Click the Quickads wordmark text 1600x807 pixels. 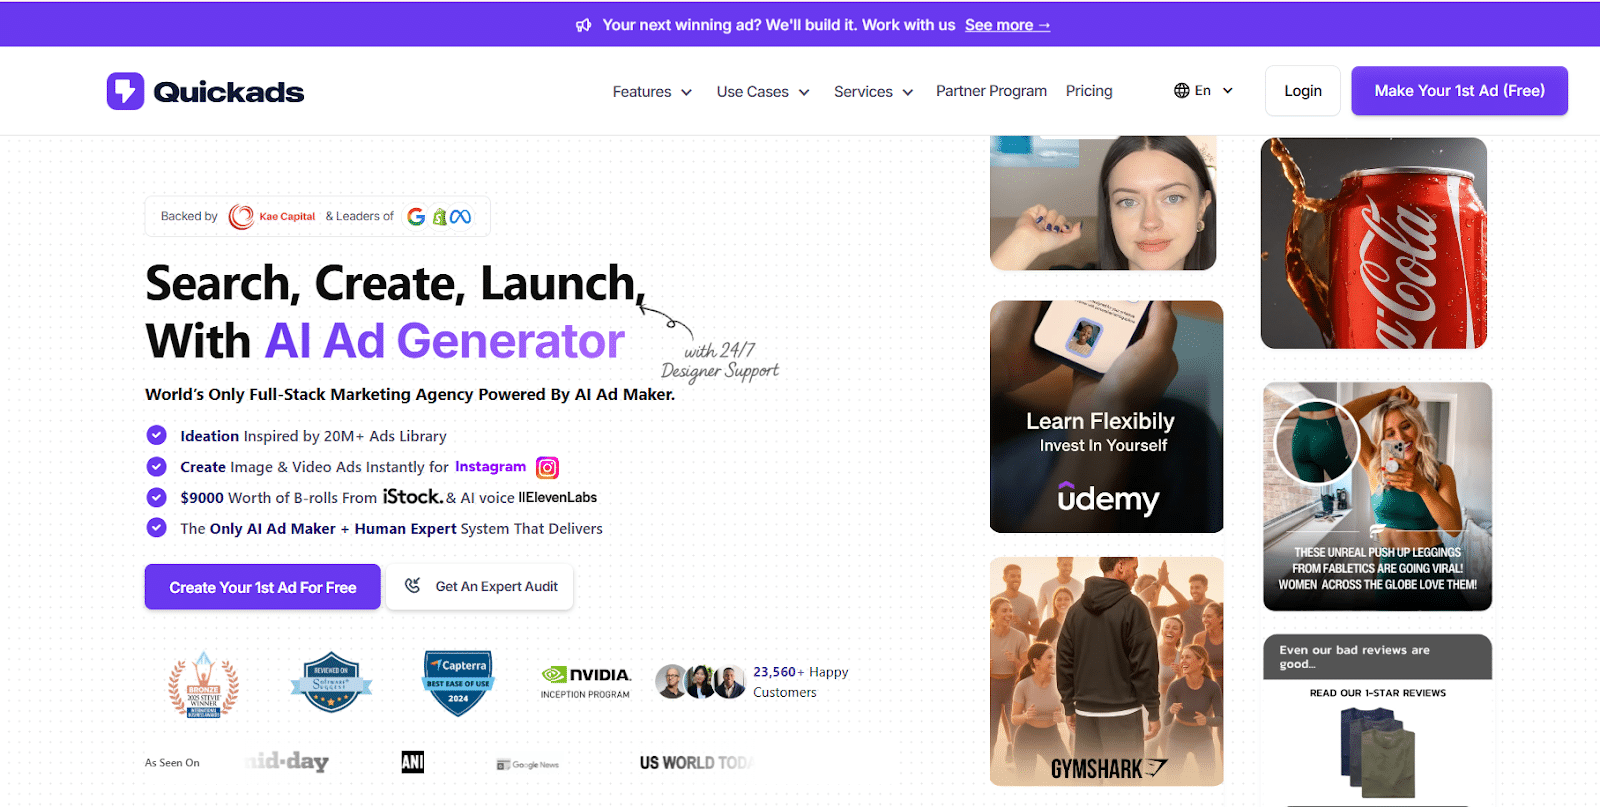pyautogui.click(x=229, y=92)
